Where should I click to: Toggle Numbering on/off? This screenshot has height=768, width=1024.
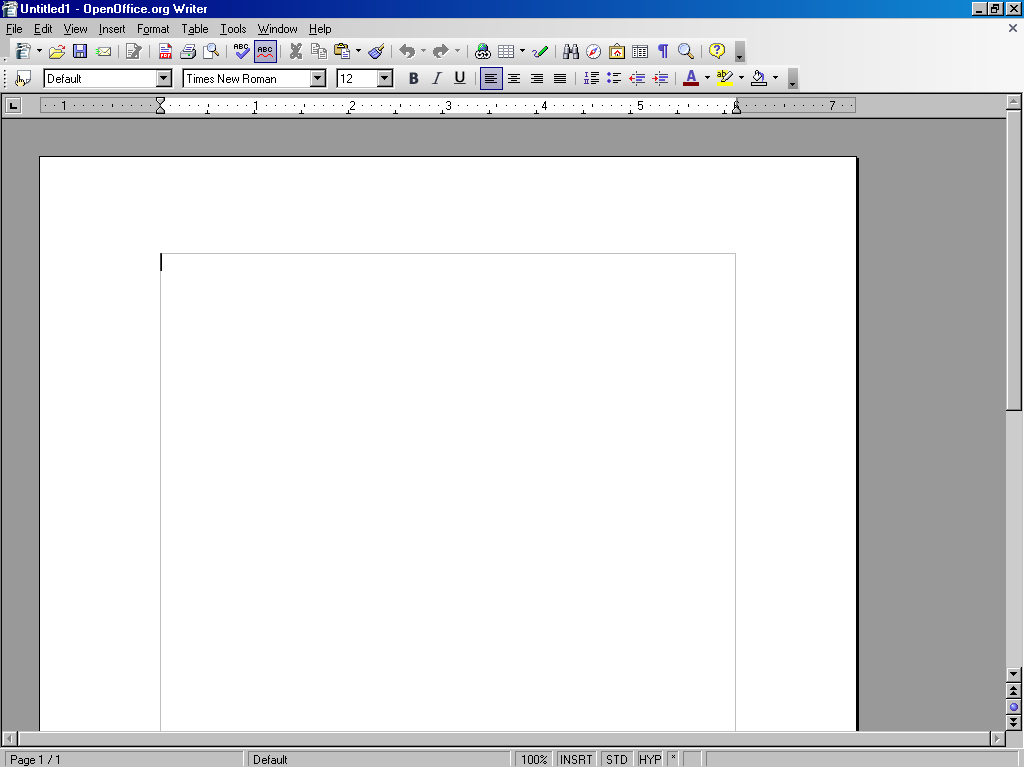click(591, 78)
